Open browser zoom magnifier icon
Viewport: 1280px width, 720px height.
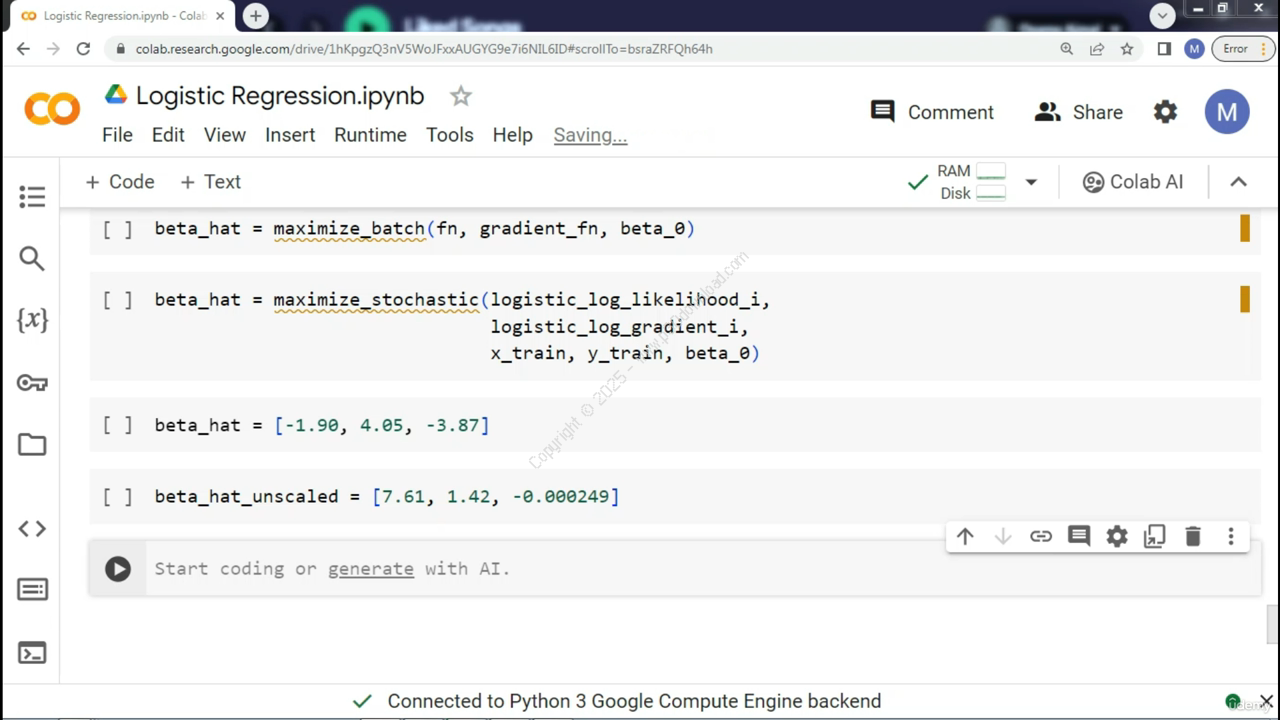pos(1067,48)
